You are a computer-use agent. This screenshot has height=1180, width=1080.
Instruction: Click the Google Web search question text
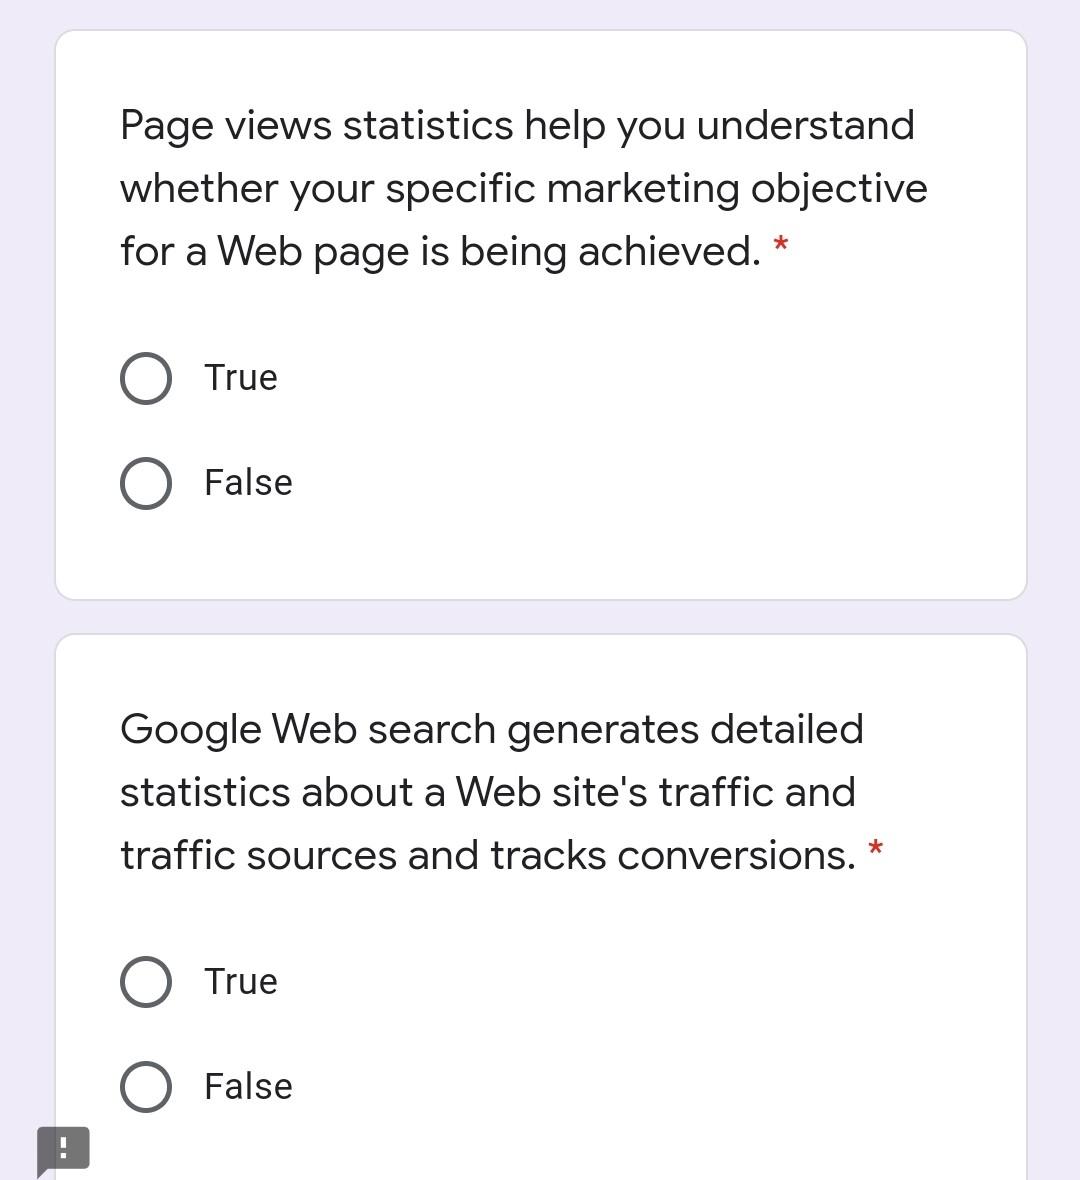pyautogui.click(x=490, y=791)
